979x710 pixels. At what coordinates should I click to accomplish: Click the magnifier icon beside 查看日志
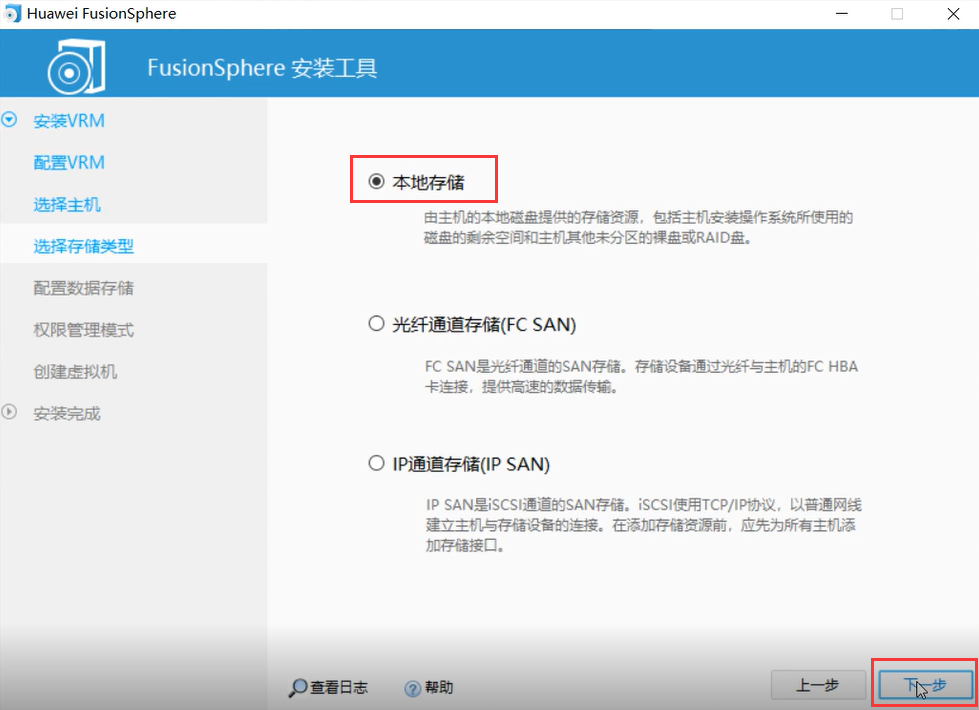coord(298,688)
